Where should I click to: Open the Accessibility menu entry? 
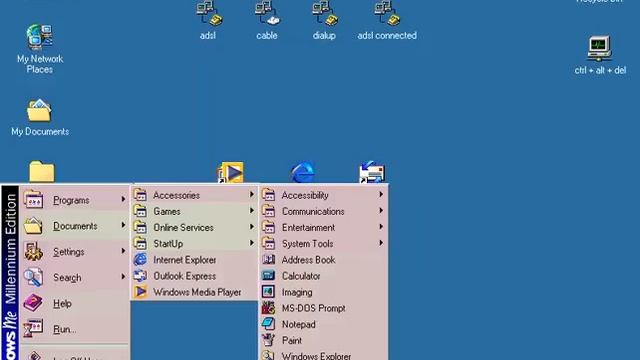tap(324, 195)
